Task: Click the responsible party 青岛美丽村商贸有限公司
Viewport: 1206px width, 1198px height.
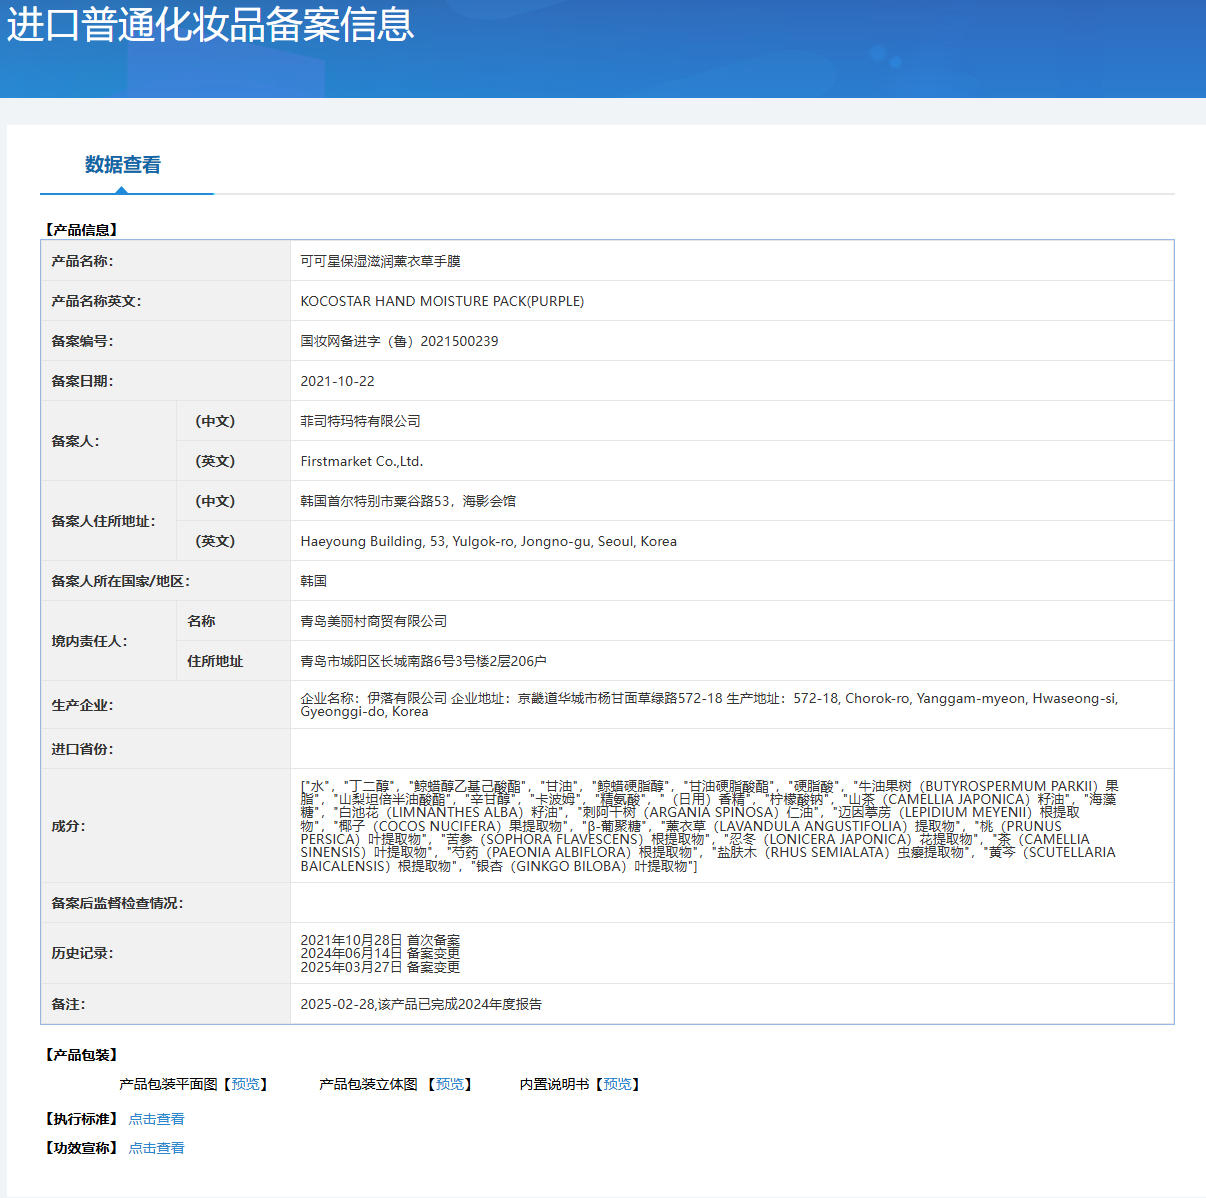Action: pyautogui.click(x=373, y=621)
